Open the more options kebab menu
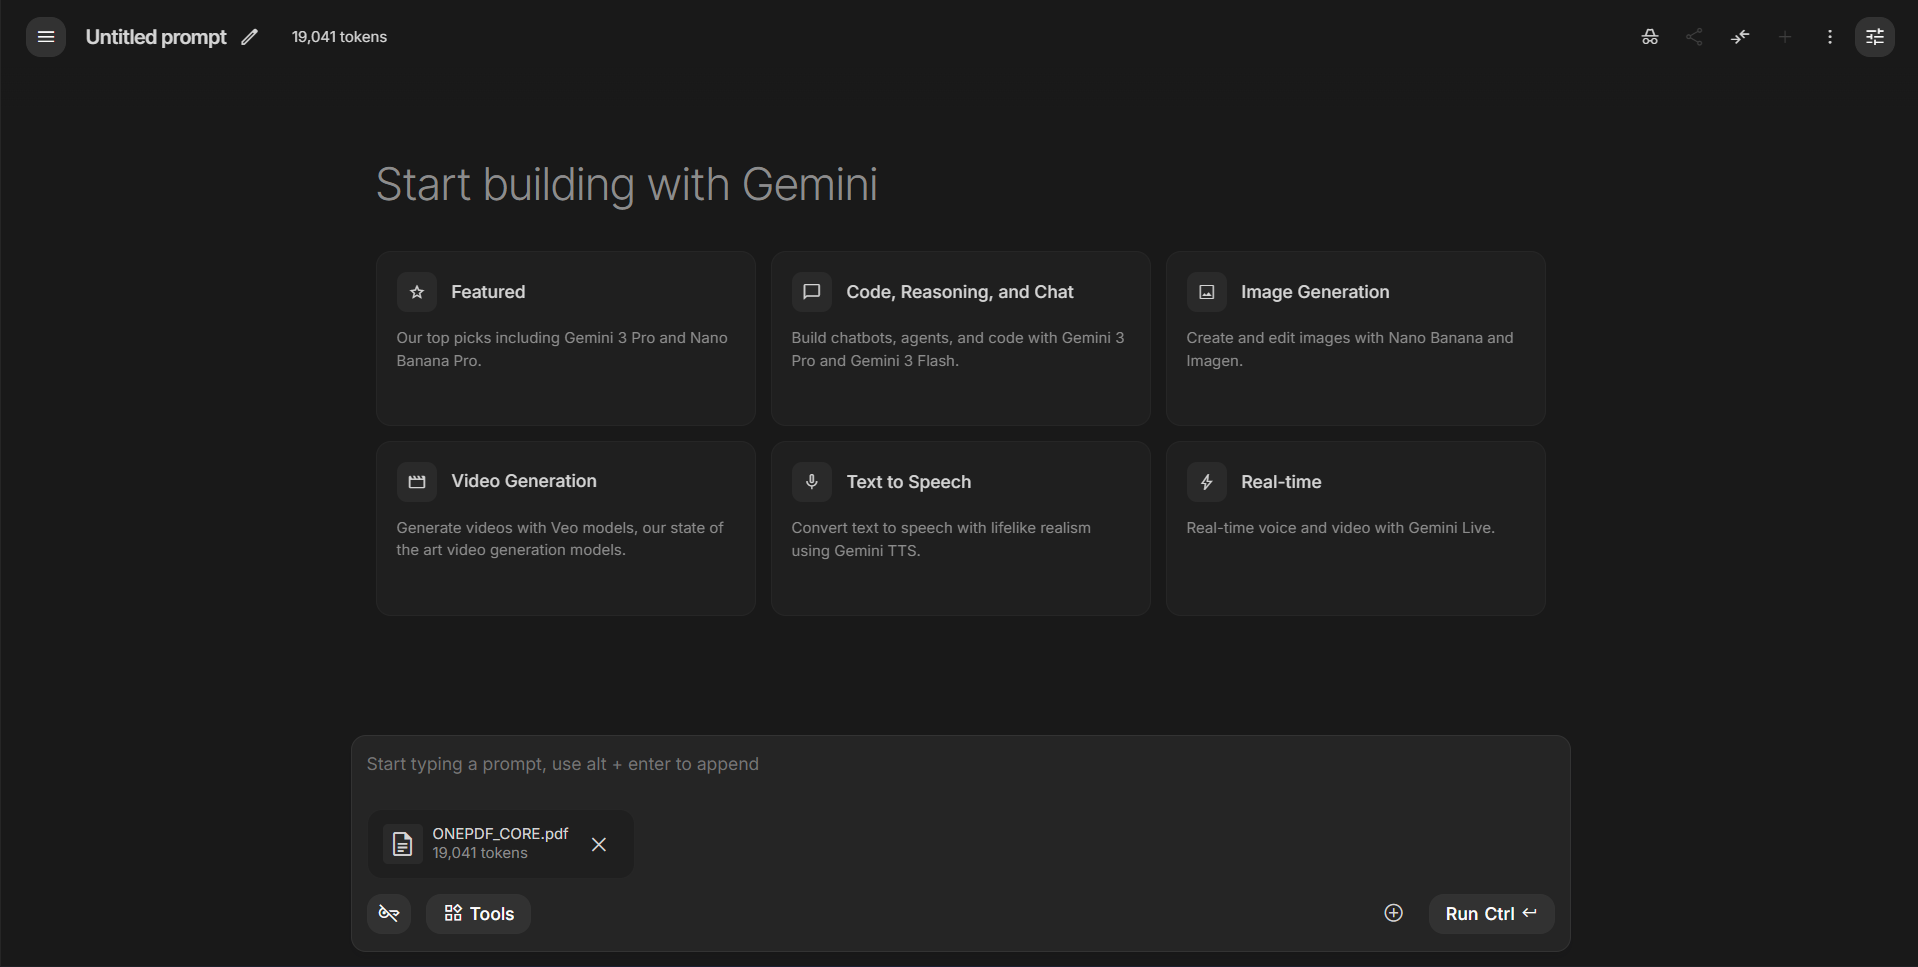 pyautogui.click(x=1829, y=36)
